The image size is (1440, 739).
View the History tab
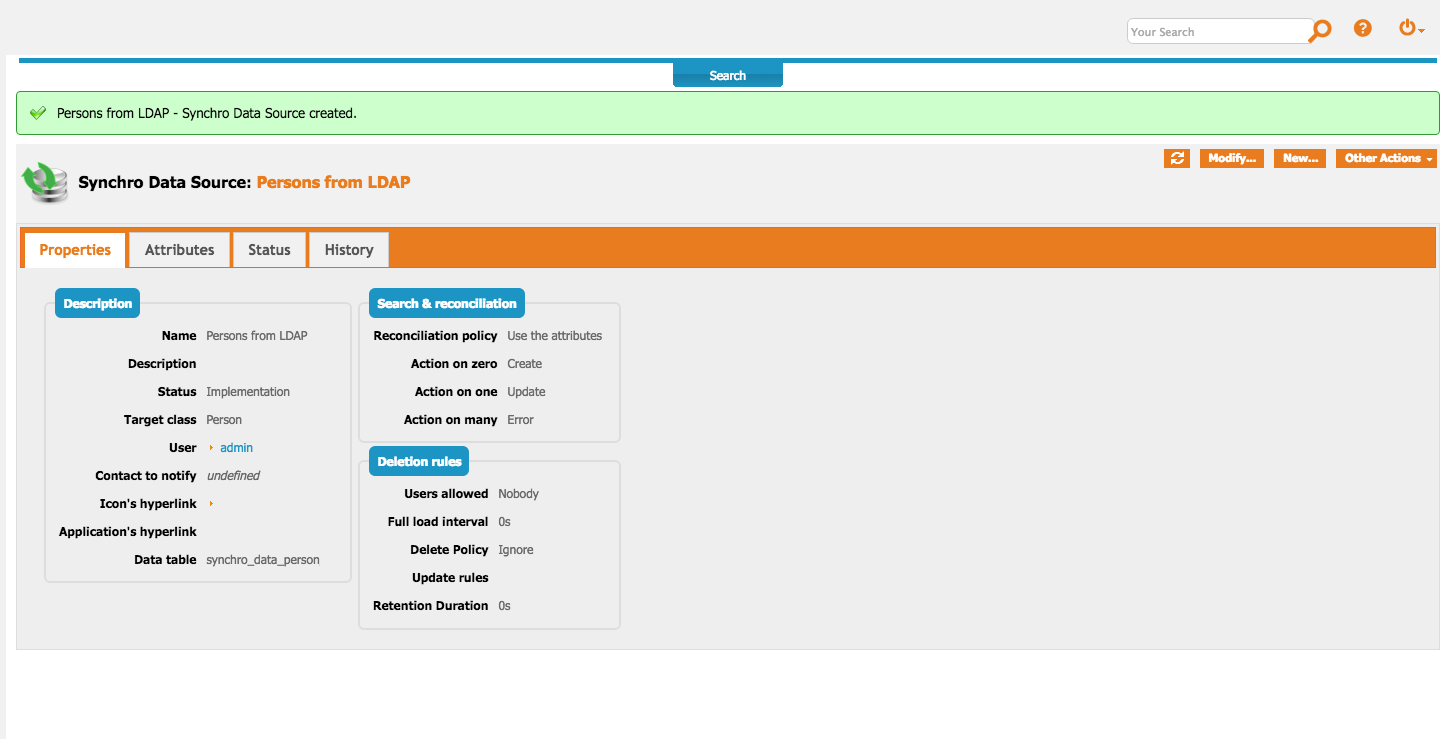(348, 250)
